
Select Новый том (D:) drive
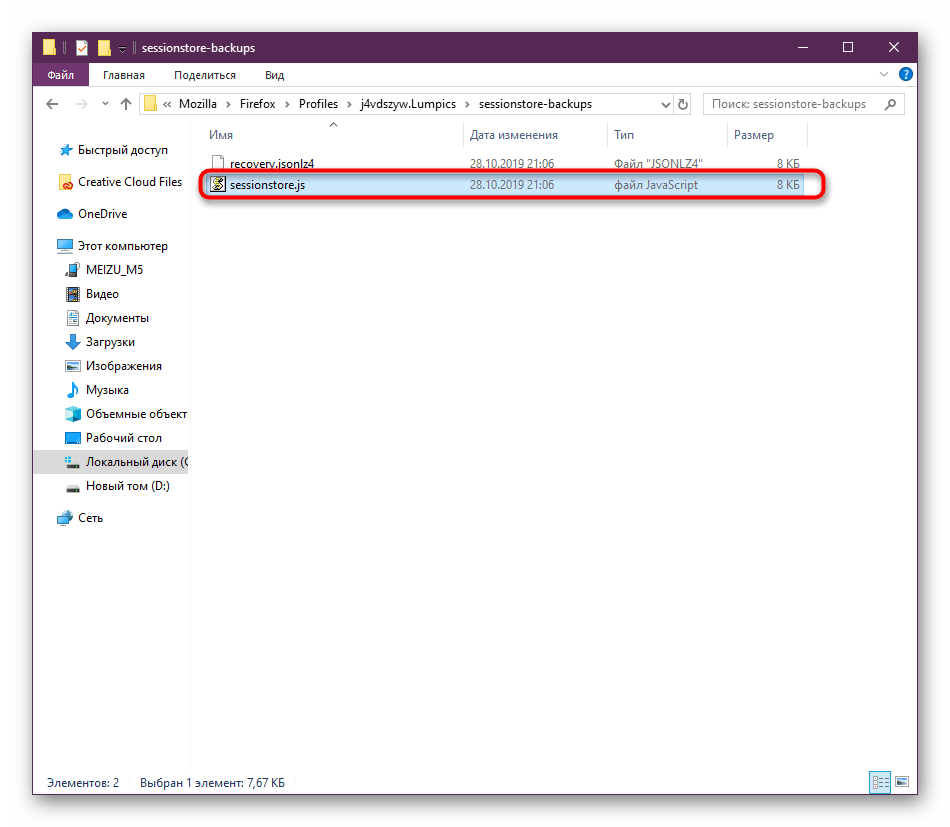[x=127, y=486]
